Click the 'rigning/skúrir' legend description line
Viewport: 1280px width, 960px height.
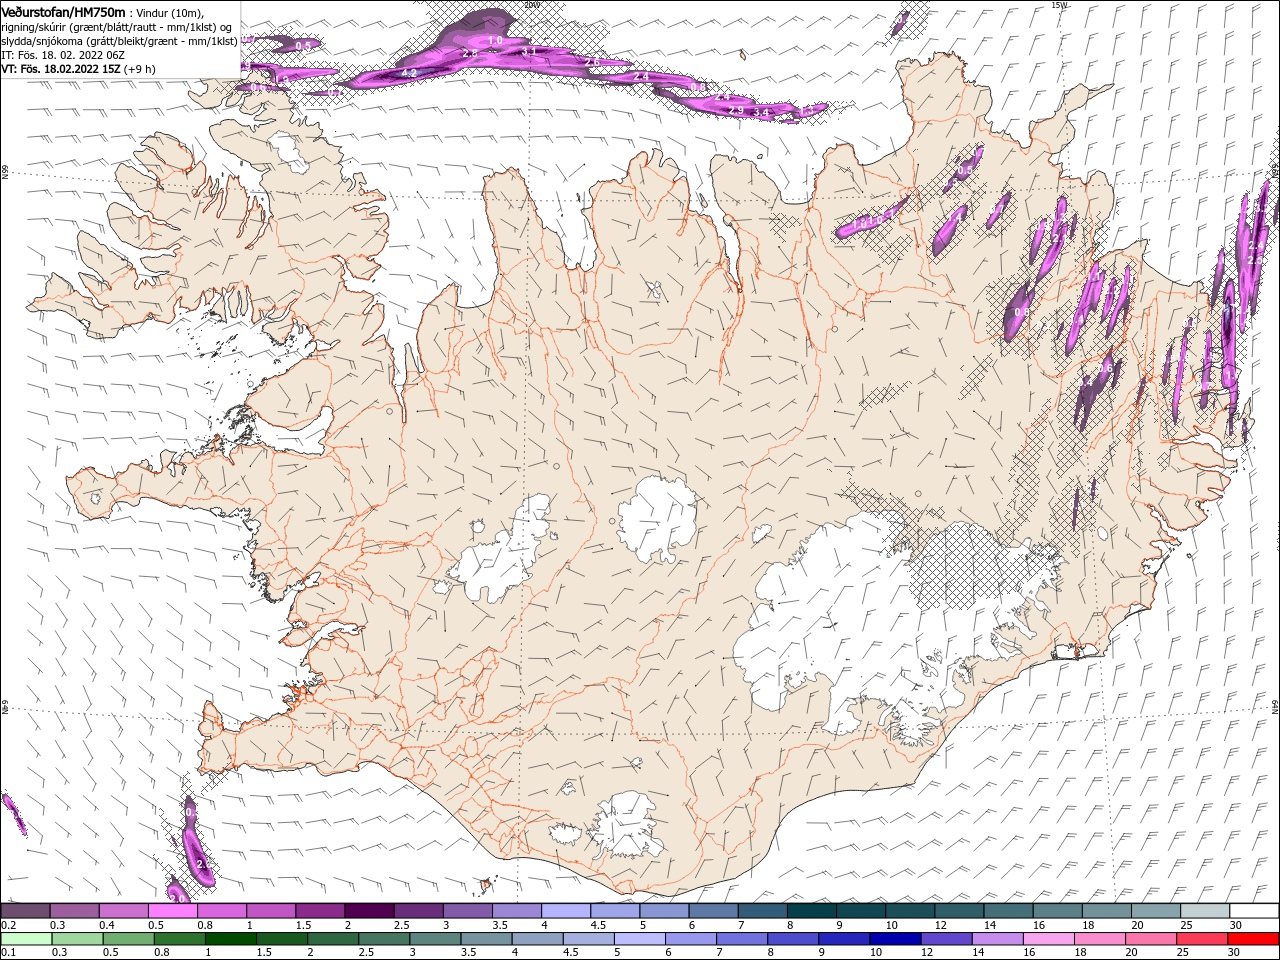pos(118,26)
